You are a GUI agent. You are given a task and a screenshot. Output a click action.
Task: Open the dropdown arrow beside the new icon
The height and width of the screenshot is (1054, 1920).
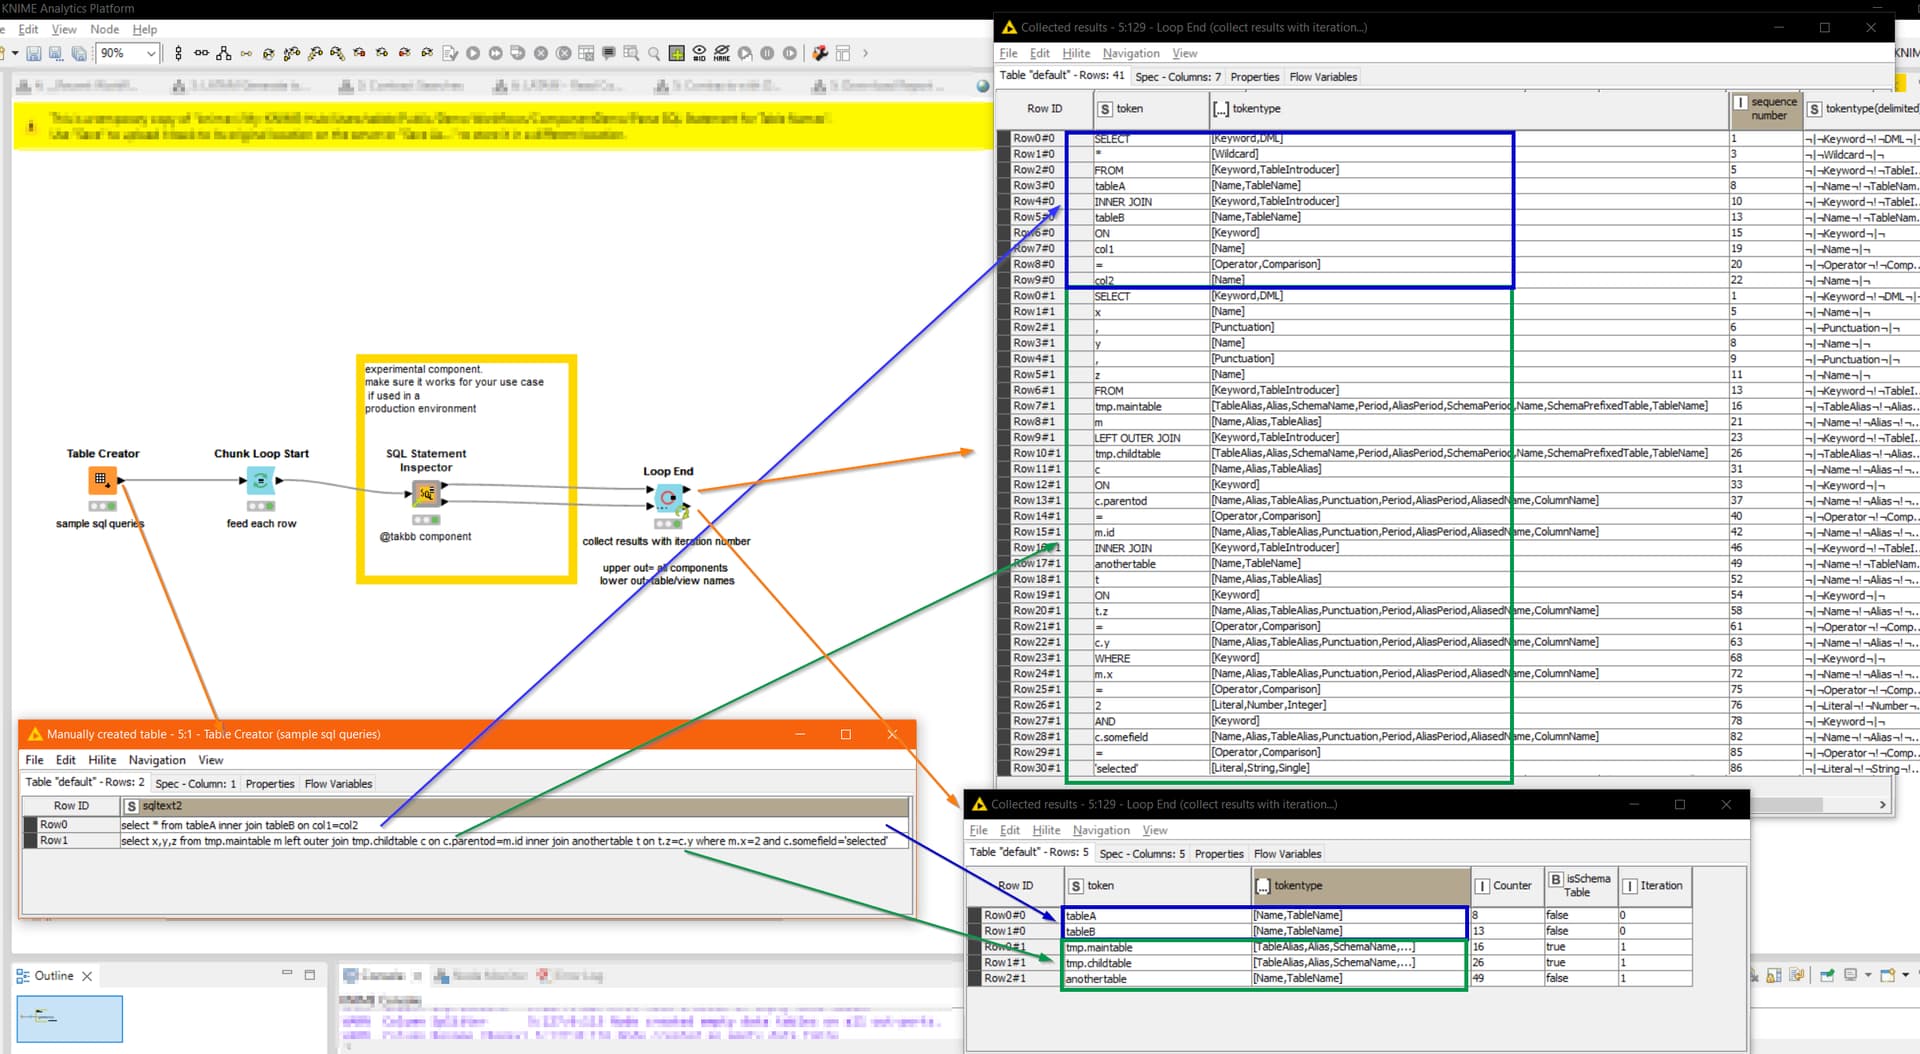(15, 53)
